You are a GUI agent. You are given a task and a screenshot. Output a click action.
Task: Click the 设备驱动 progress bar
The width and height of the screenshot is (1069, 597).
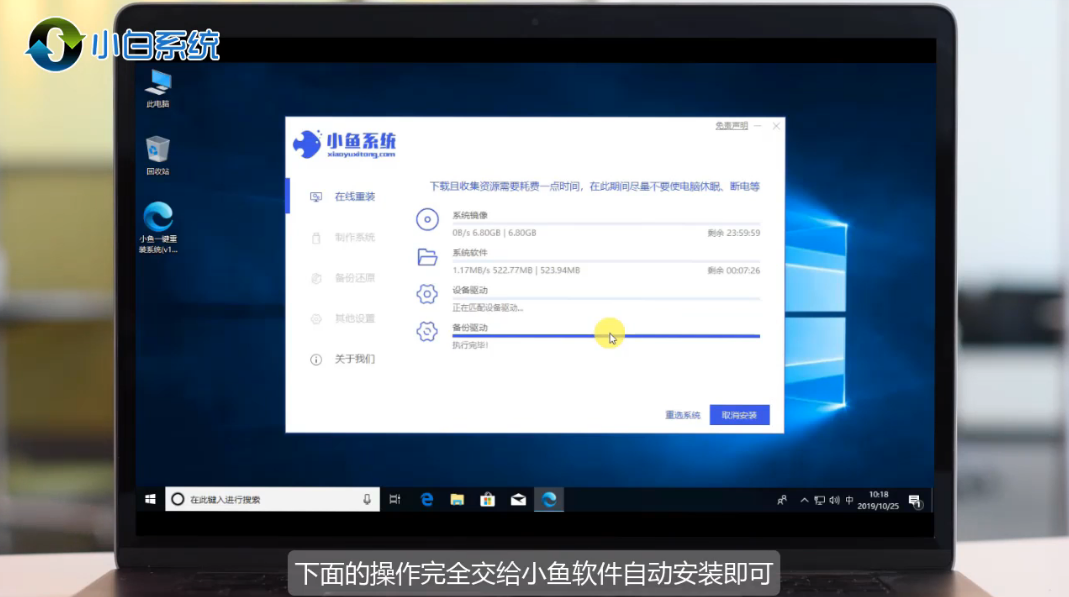pos(606,298)
